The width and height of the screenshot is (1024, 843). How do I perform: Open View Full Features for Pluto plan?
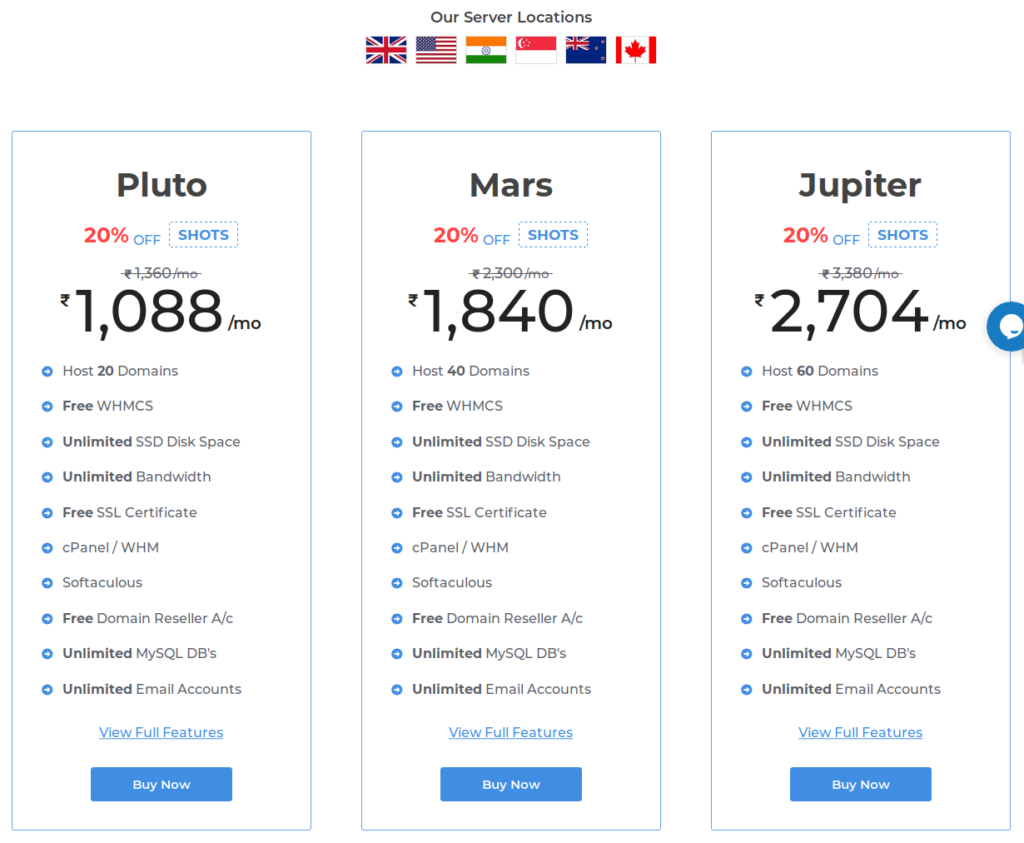click(161, 733)
